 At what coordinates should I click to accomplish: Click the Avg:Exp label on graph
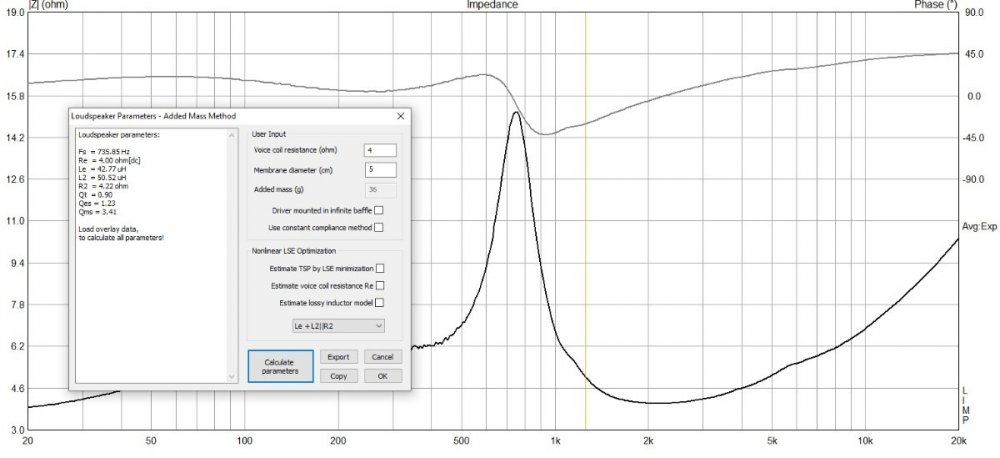(980, 227)
